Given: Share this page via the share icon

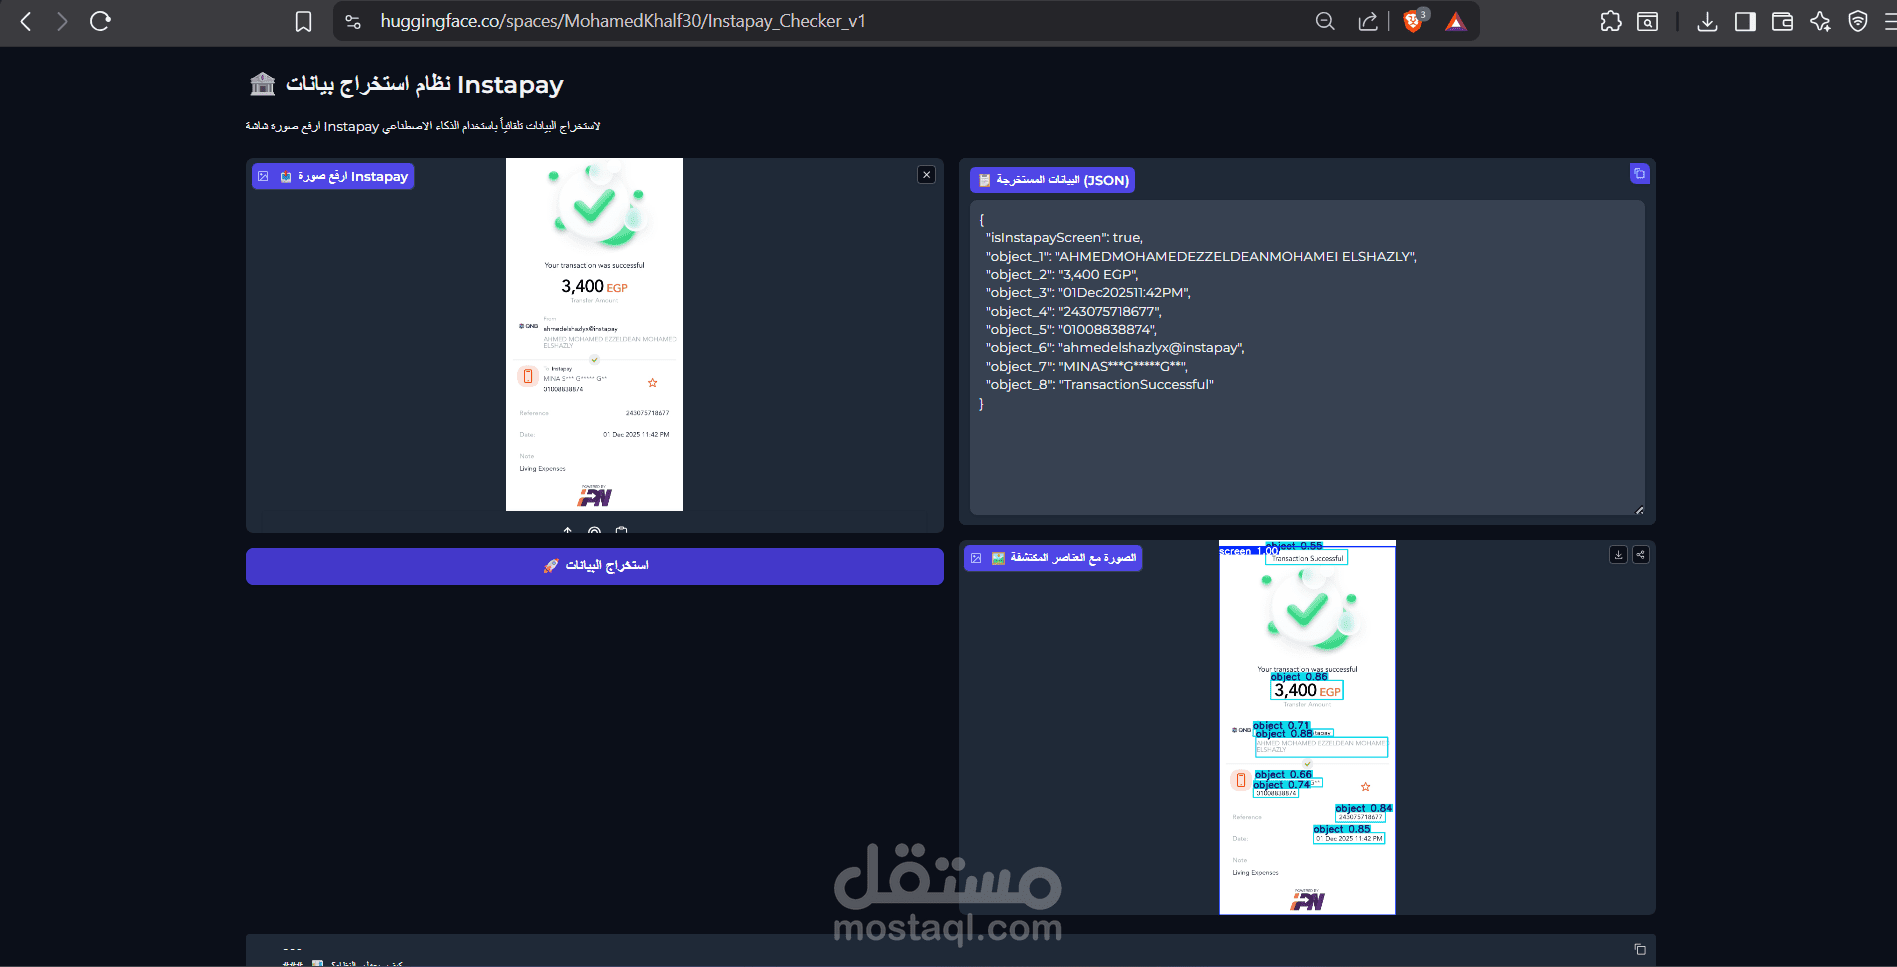Looking at the screenshot, I should point(1367,21).
